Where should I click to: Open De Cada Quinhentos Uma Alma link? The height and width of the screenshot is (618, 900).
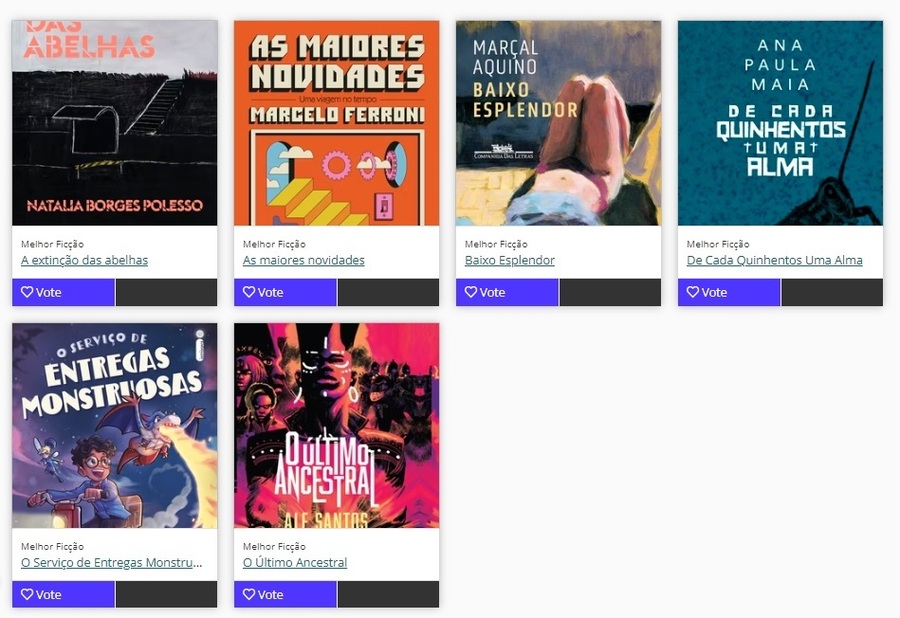tap(774, 260)
